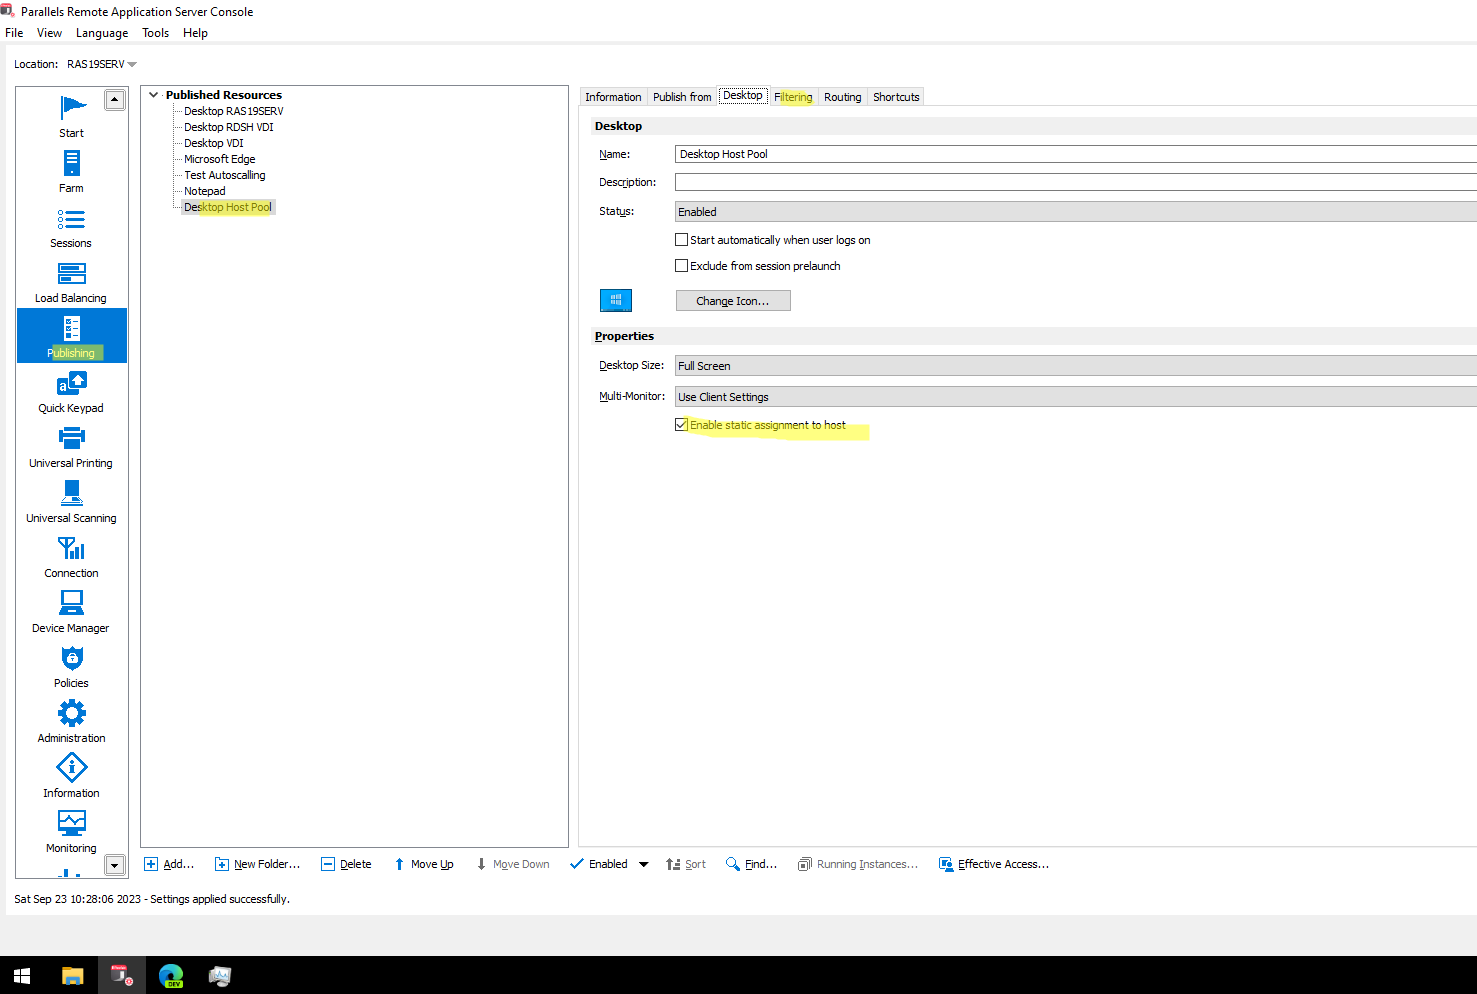Move the resource up in list
The image size is (1477, 994).
[423, 864]
